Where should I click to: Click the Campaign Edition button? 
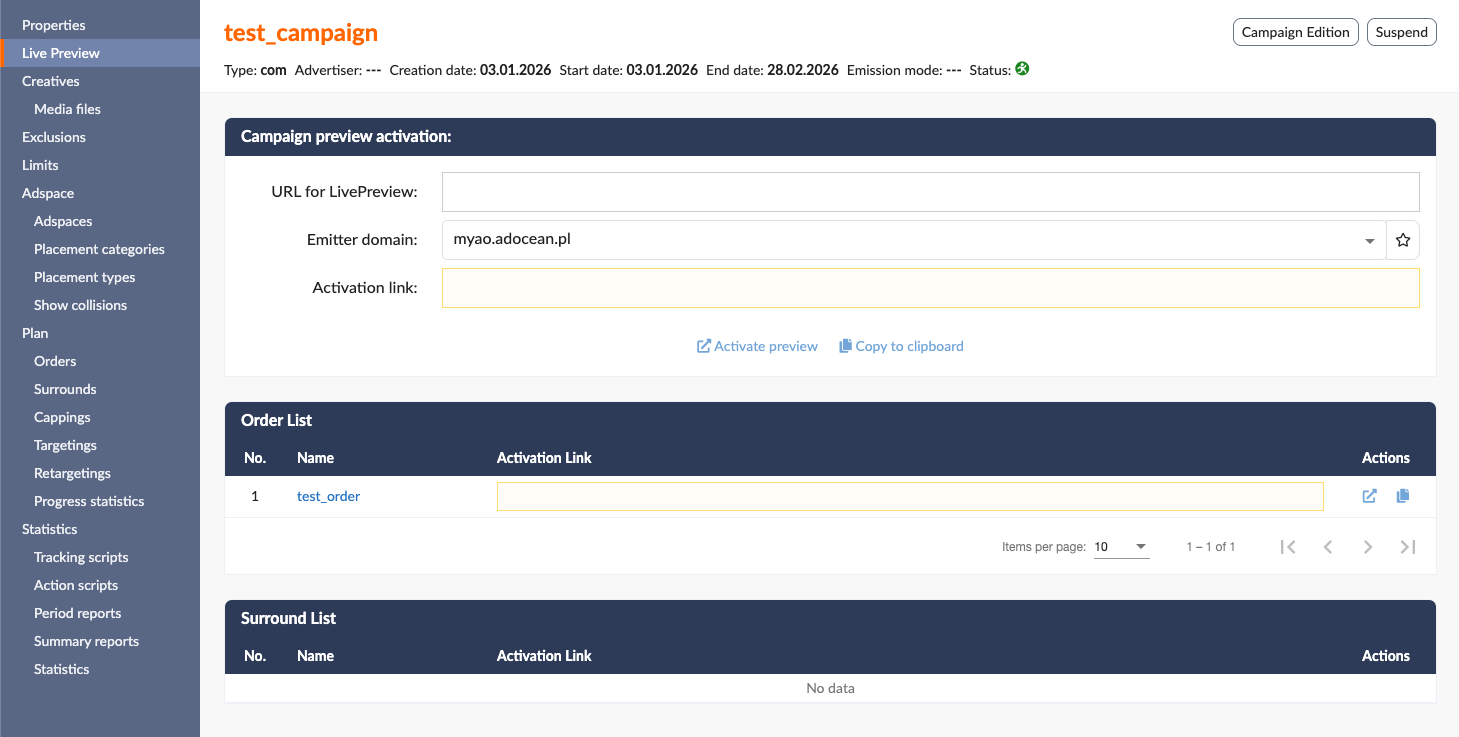click(1295, 32)
